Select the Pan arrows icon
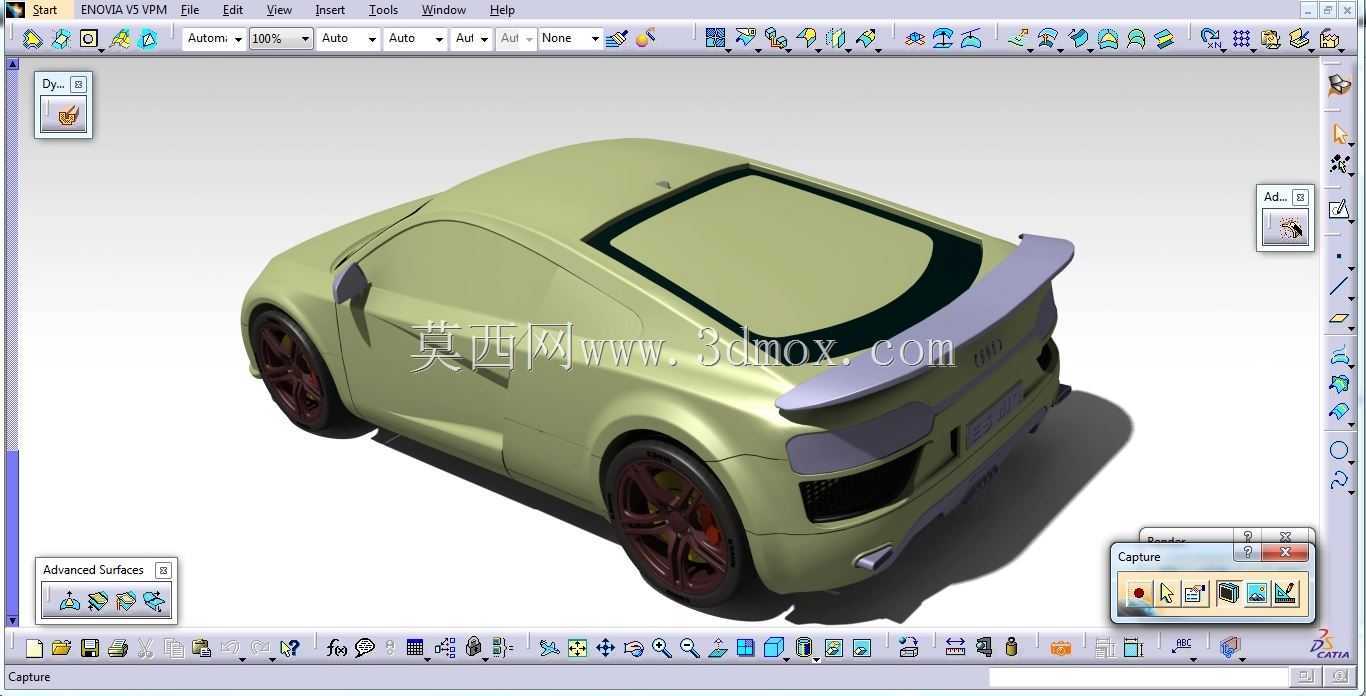Viewport: 1366px width, 696px height. pos(605,648)
